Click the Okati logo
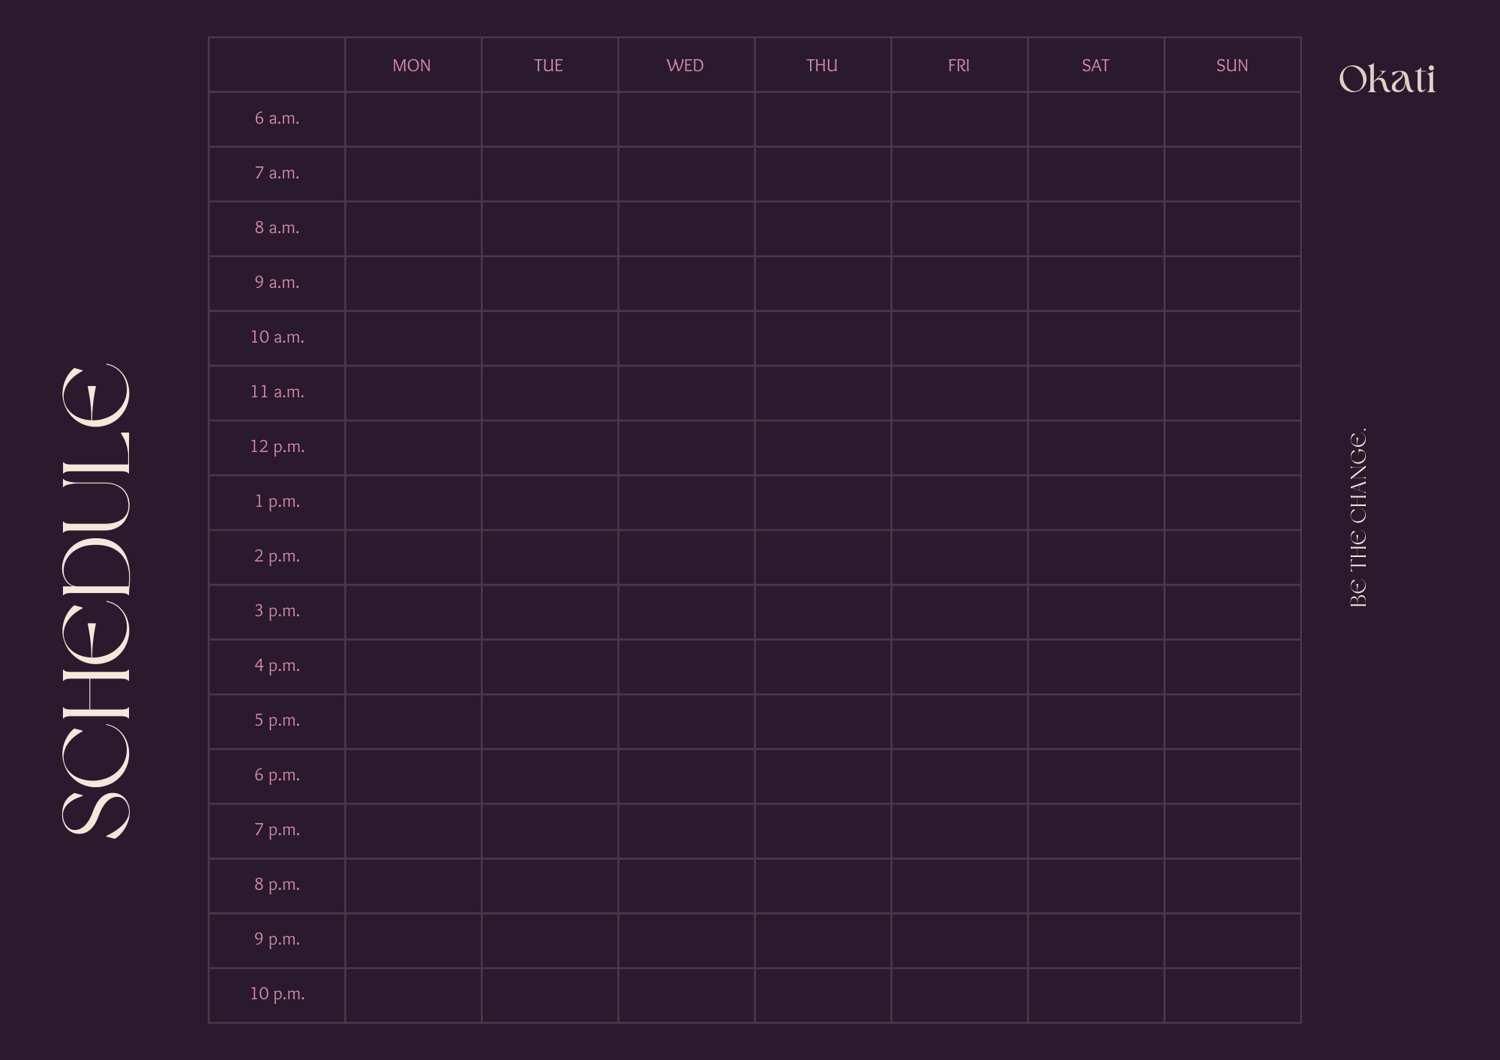Screen dimensions: 1500x1060 [1386, 79]
